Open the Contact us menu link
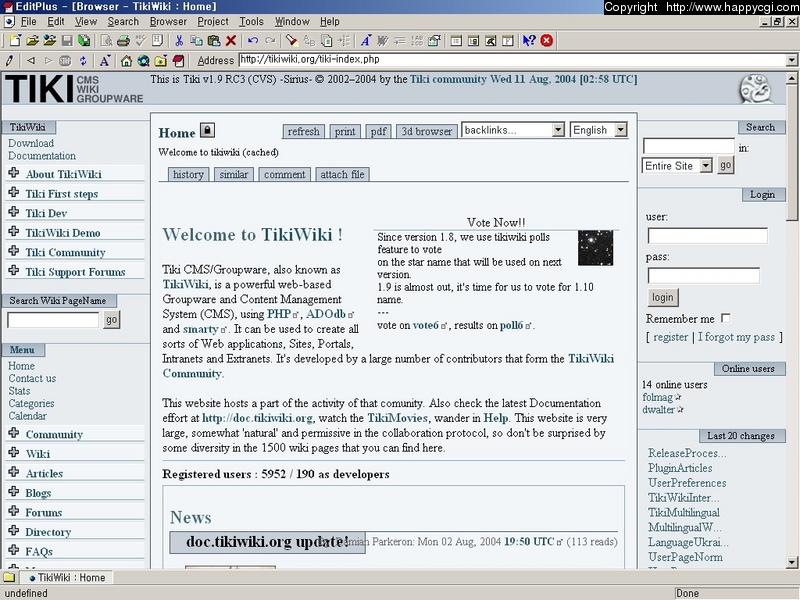Image resolution: width=800 pixels, height=600 pixels. 32,379
